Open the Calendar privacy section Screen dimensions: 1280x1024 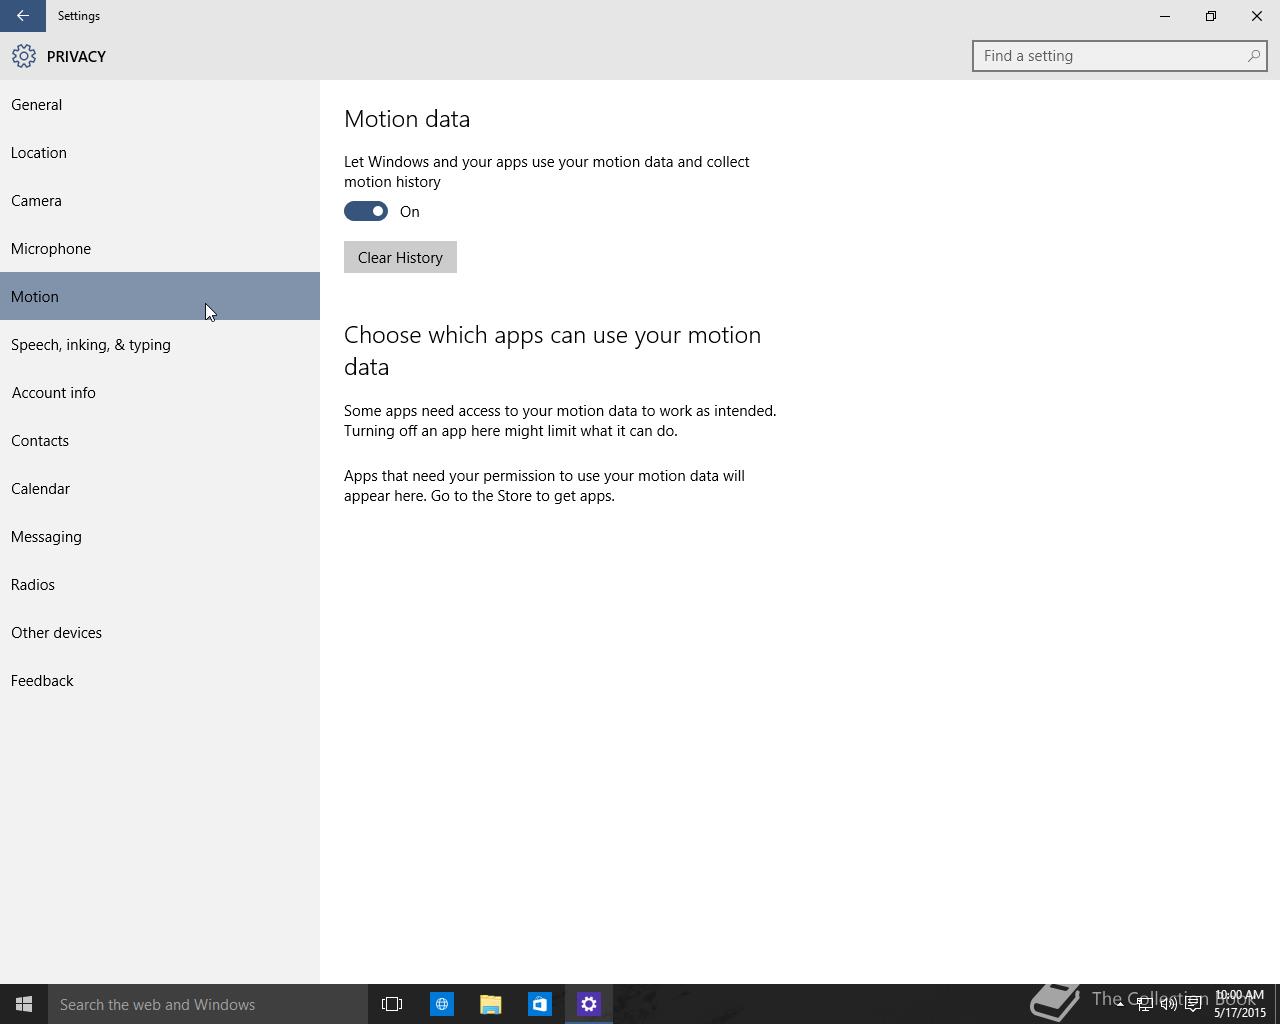click(160, 488)
